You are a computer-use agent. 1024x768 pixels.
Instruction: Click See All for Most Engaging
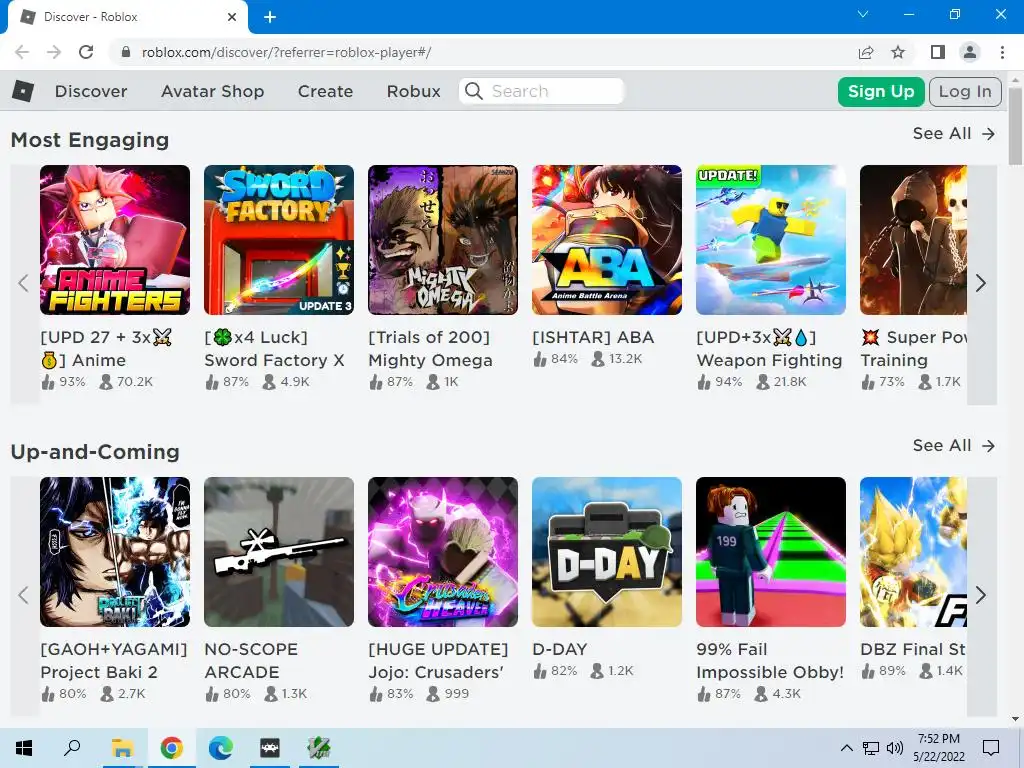(953, 133)
